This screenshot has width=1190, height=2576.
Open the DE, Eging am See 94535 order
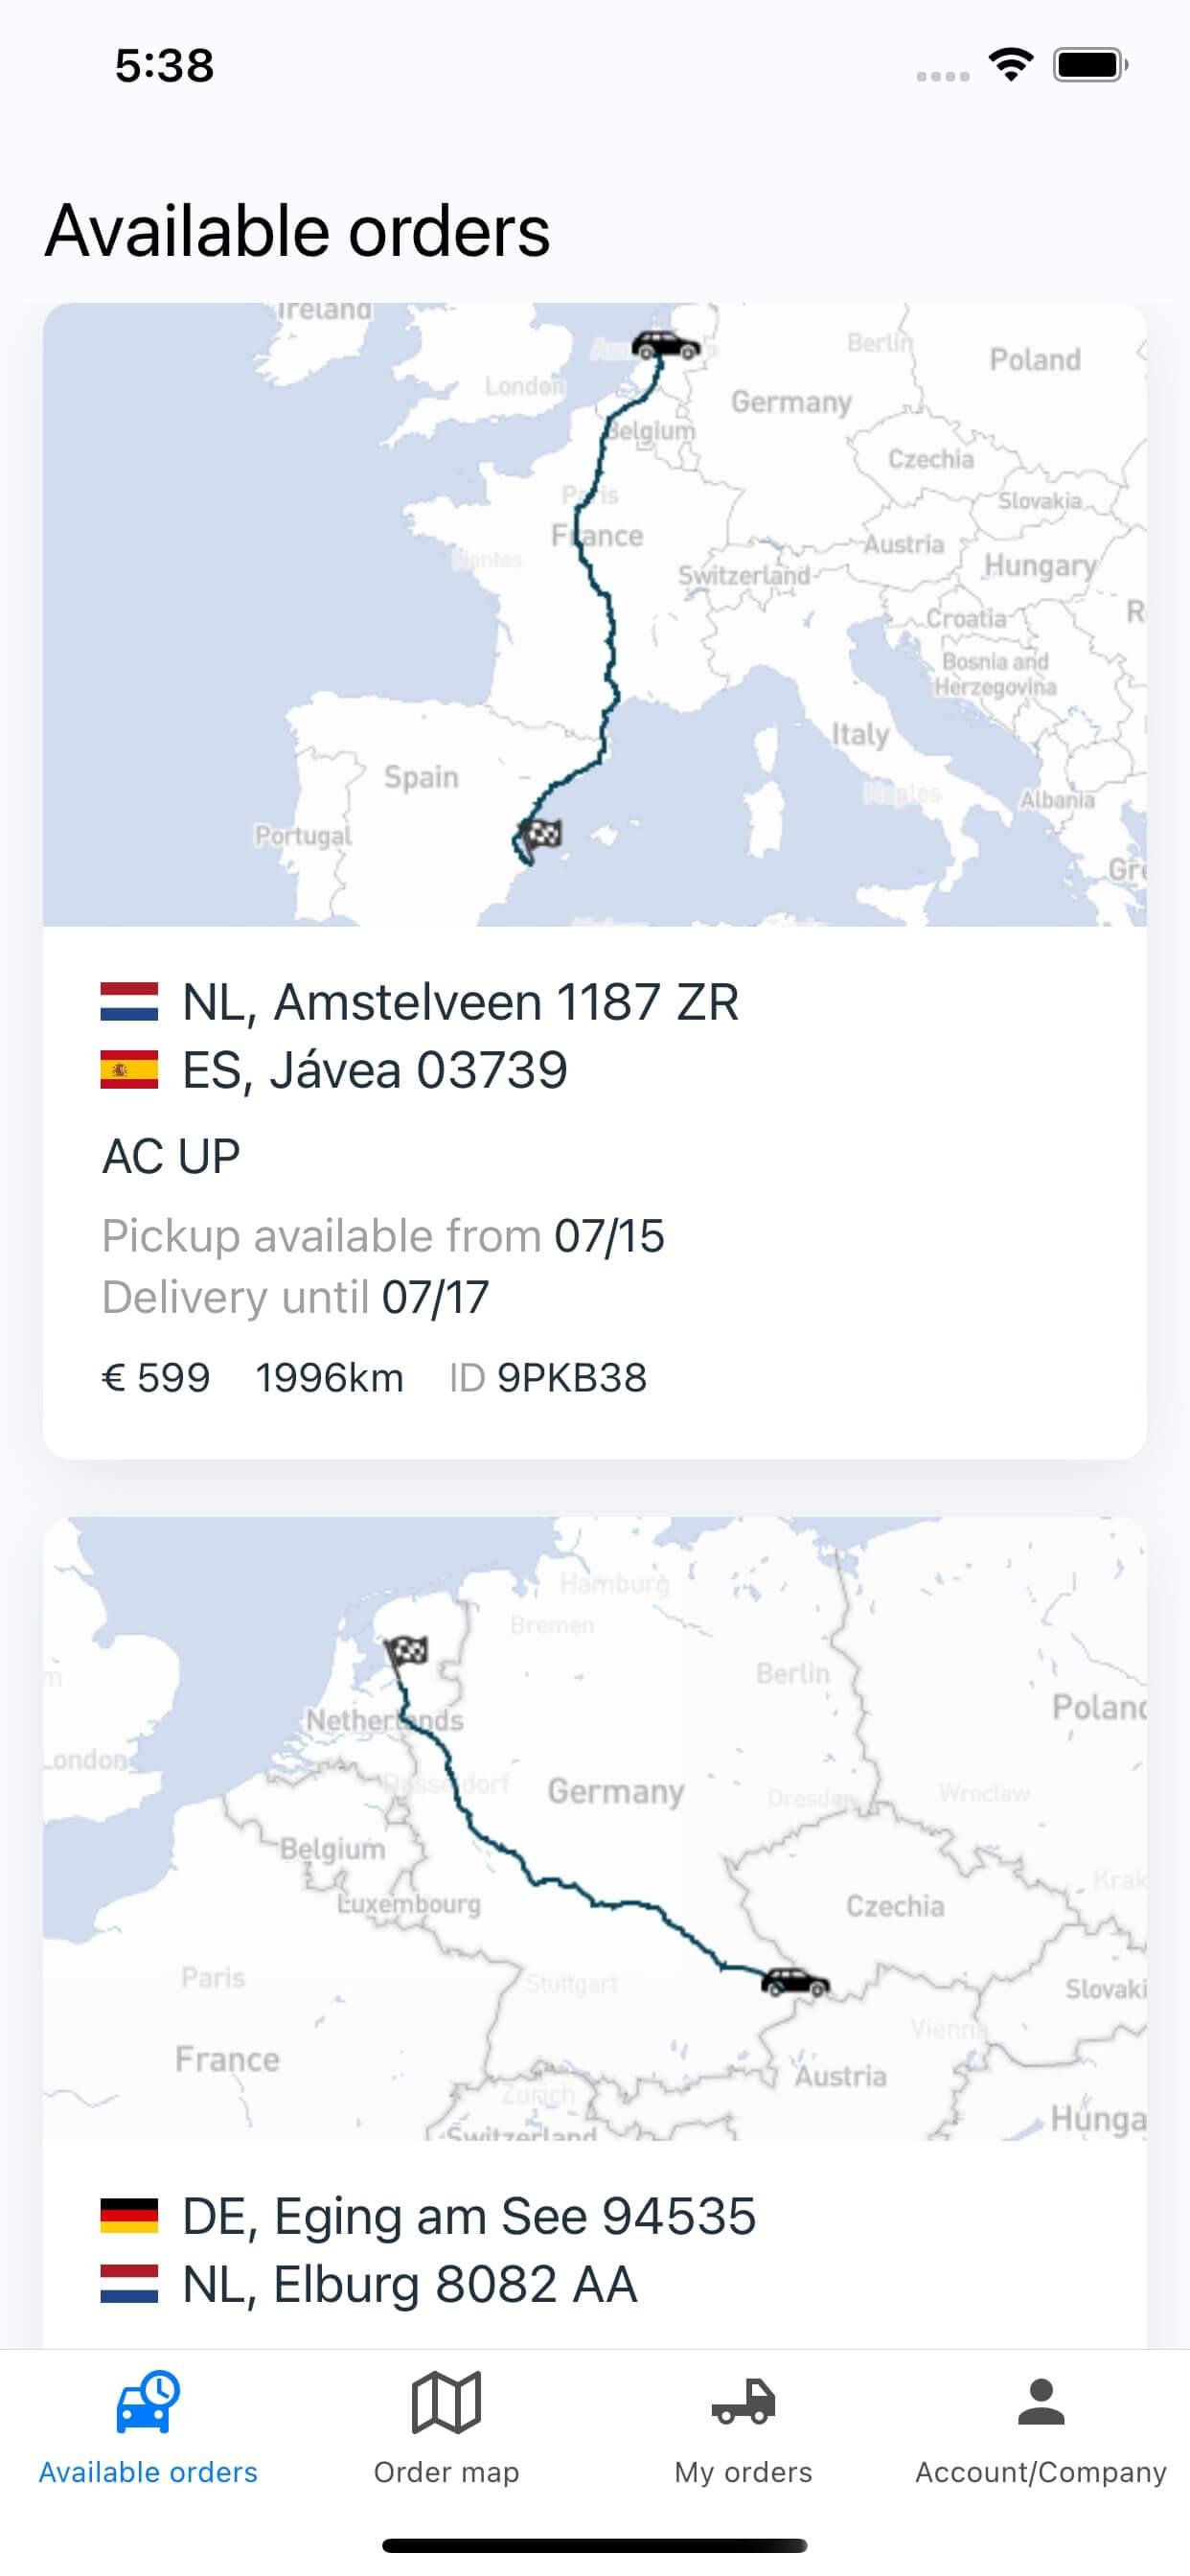(468, 2216)
